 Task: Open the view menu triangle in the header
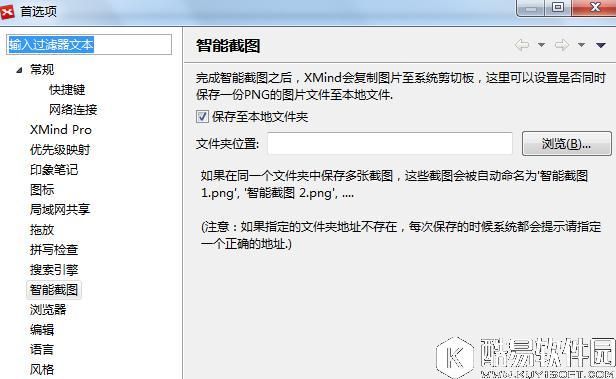(x=601, y=45)
